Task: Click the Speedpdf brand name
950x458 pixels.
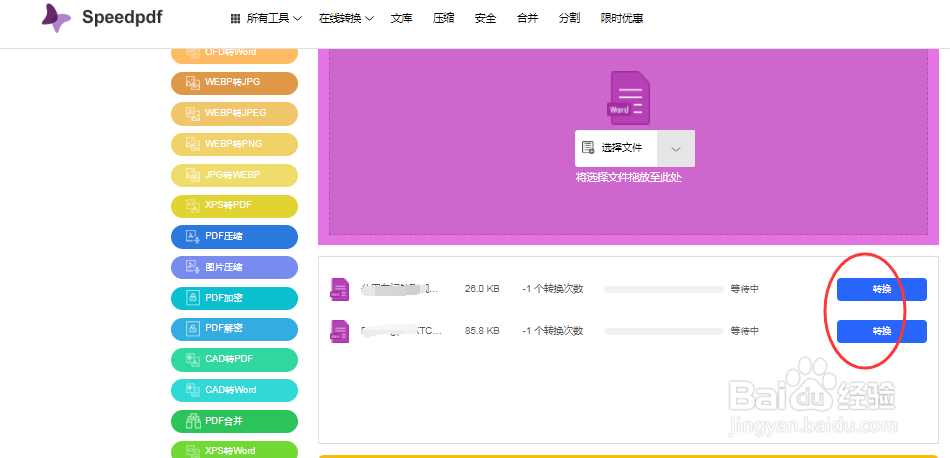Action: click(122, 18)
